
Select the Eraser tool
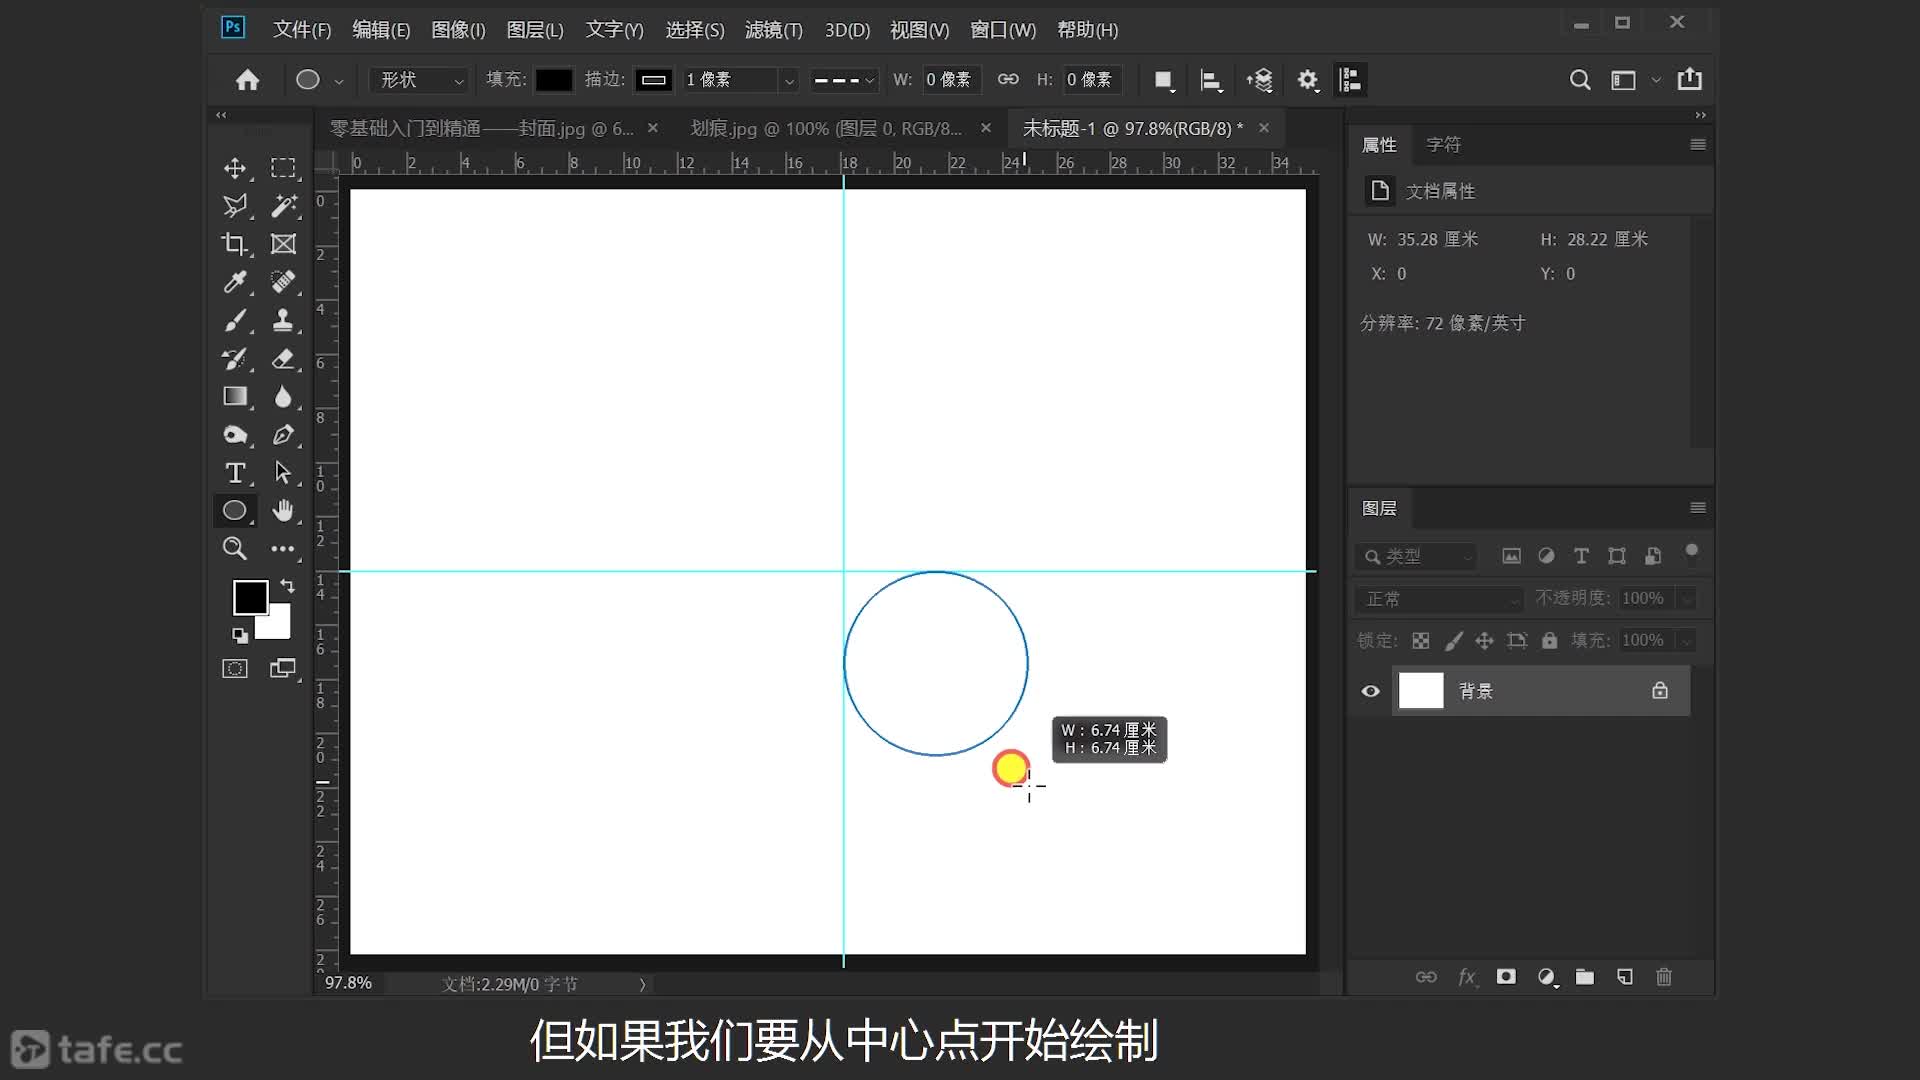coord(283,358)
